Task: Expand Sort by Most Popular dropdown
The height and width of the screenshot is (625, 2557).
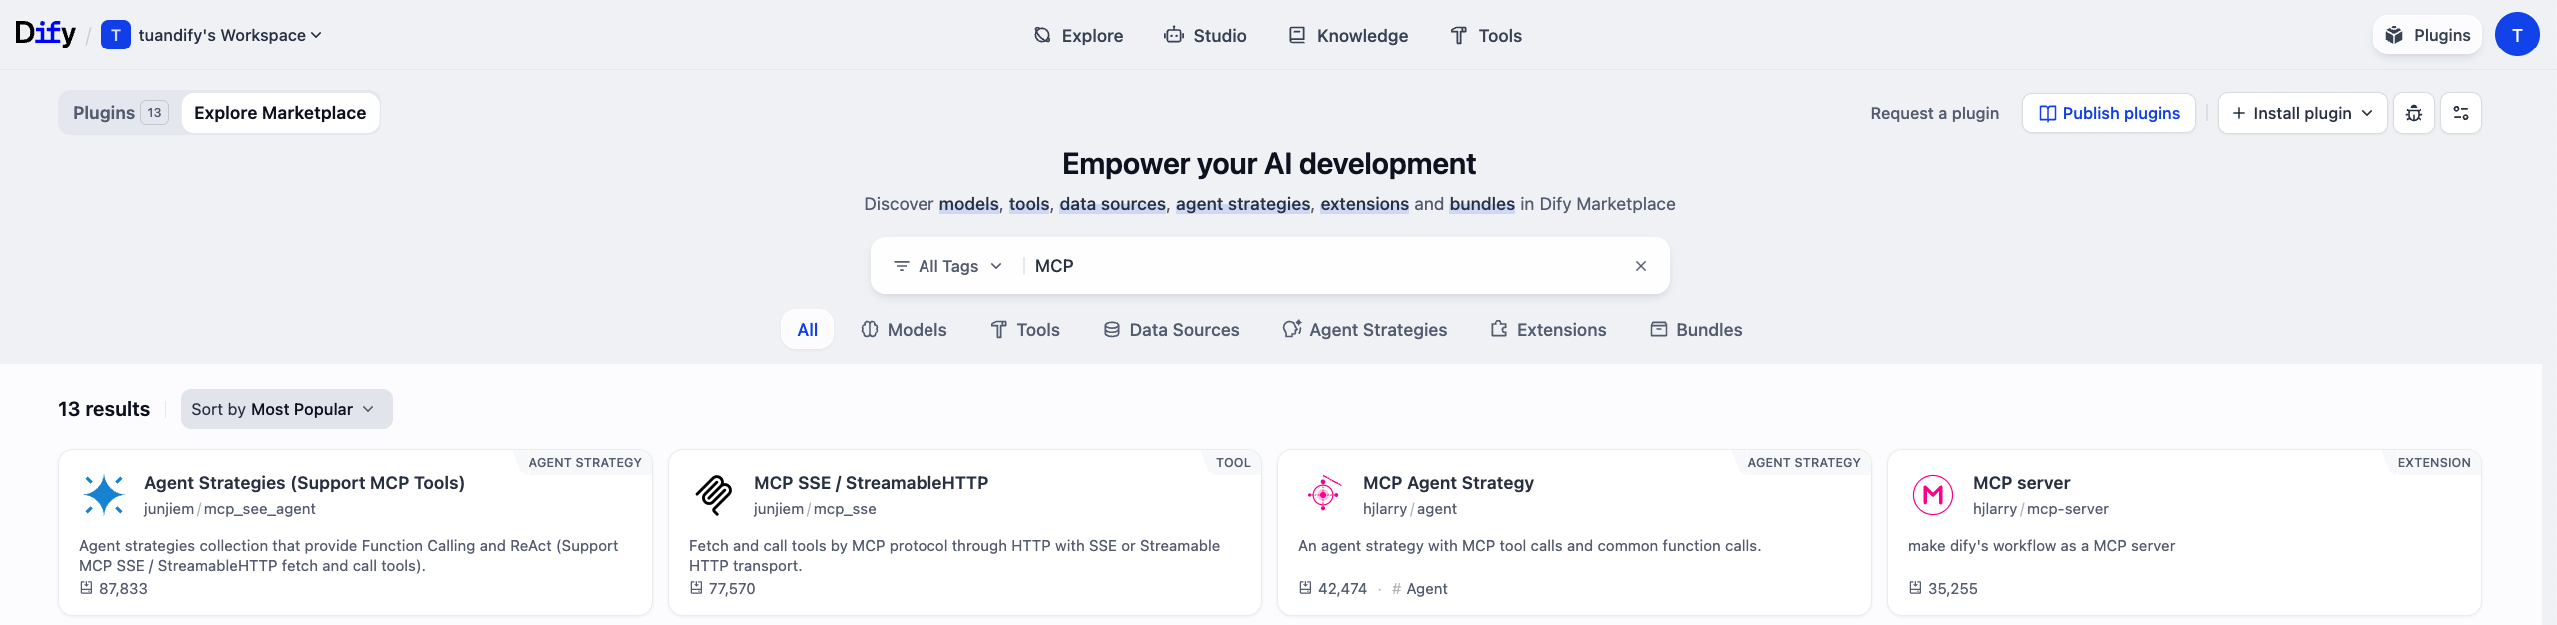Action: click(286, 409)
